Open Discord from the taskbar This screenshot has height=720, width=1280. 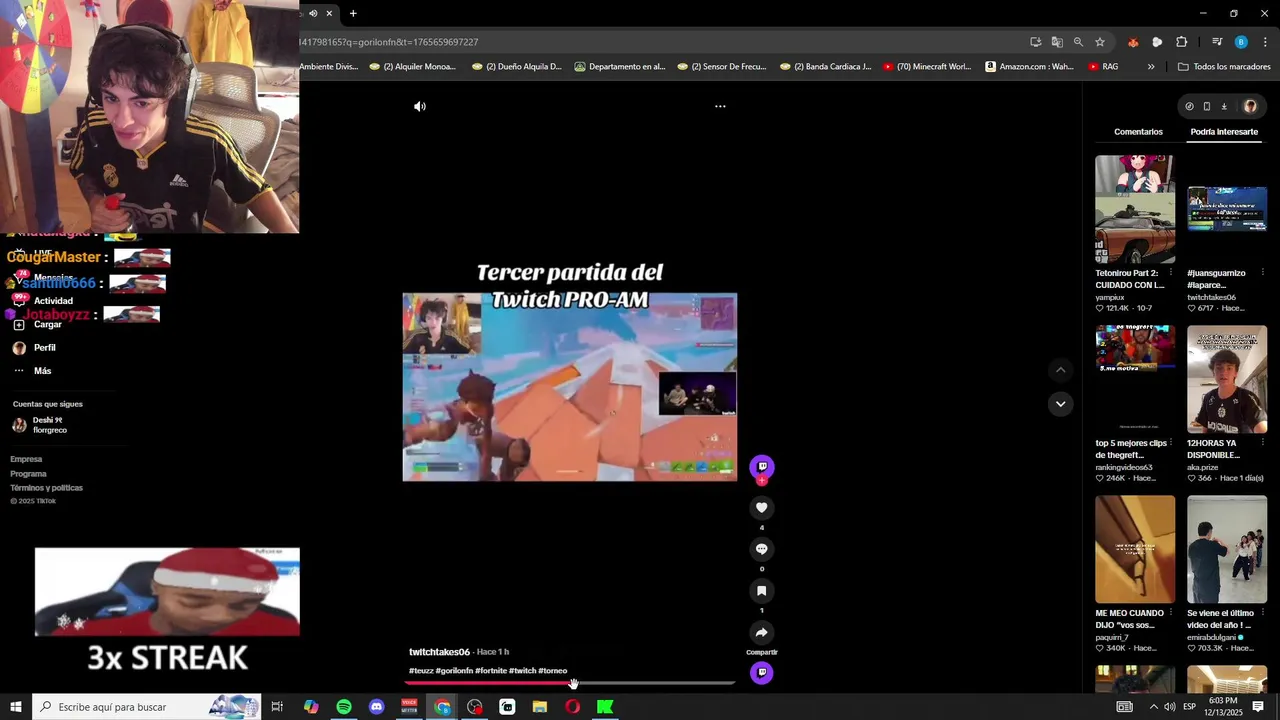point(376,707)
